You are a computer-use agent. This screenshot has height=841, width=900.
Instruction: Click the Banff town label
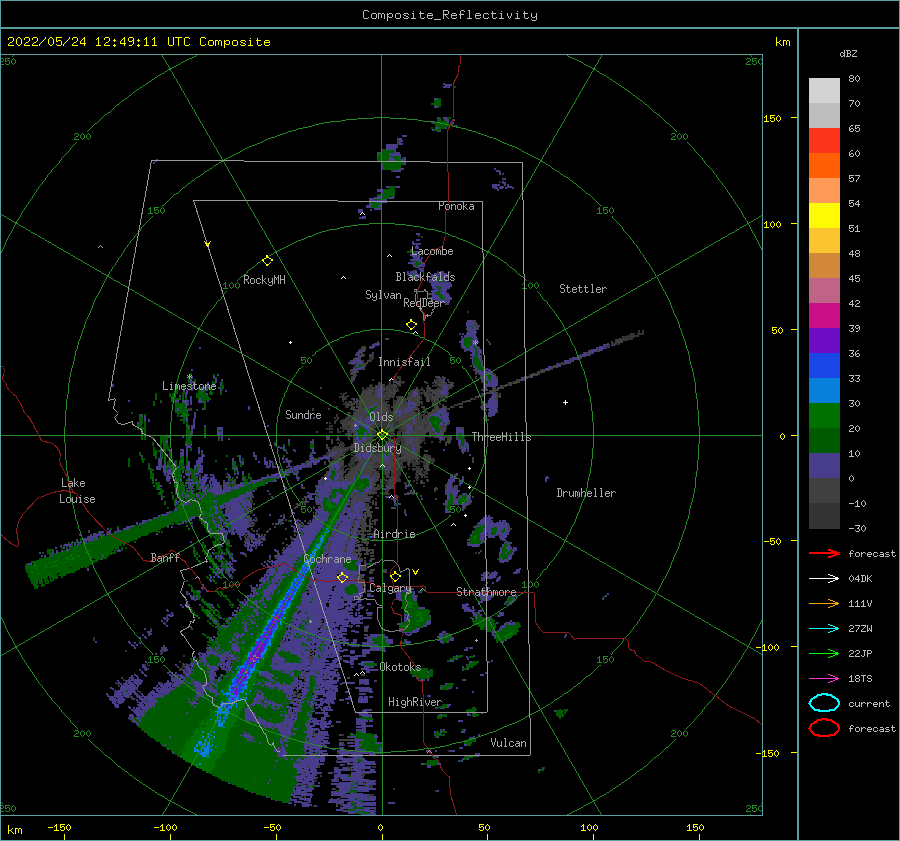tap(165, 557)
